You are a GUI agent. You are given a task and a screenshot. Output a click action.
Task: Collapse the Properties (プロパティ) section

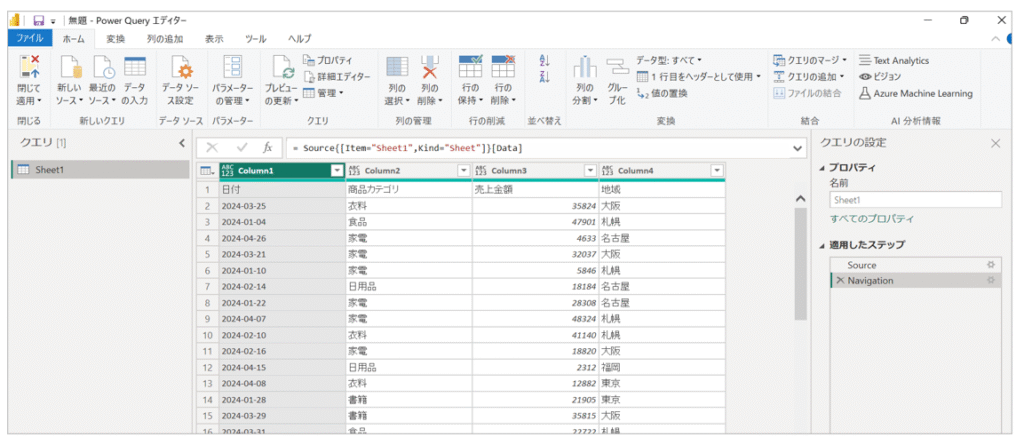tap(822, 168)
